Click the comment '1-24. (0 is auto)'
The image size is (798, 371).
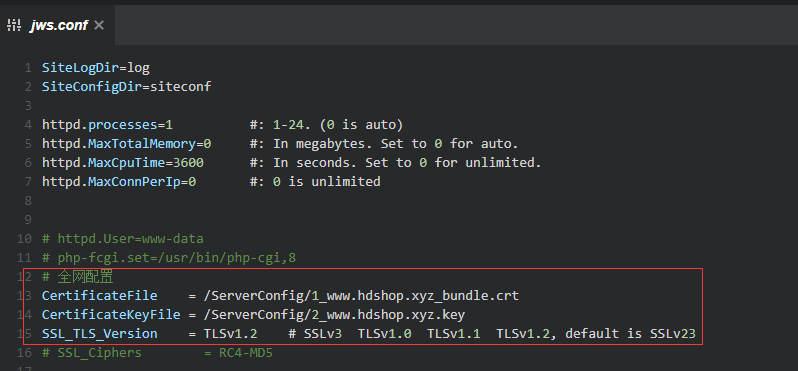338,125
